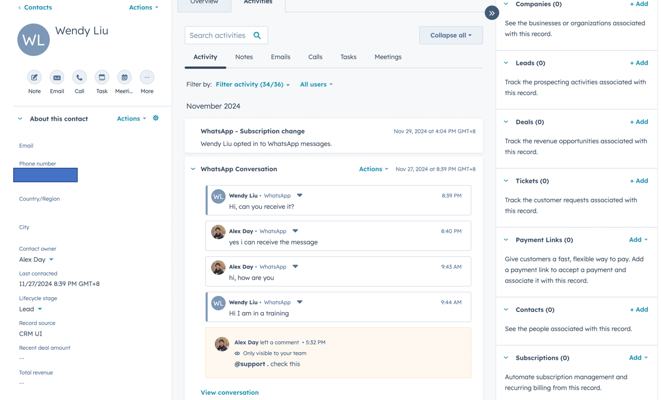Click the Email action icon
661x400 pixels.
57,78
